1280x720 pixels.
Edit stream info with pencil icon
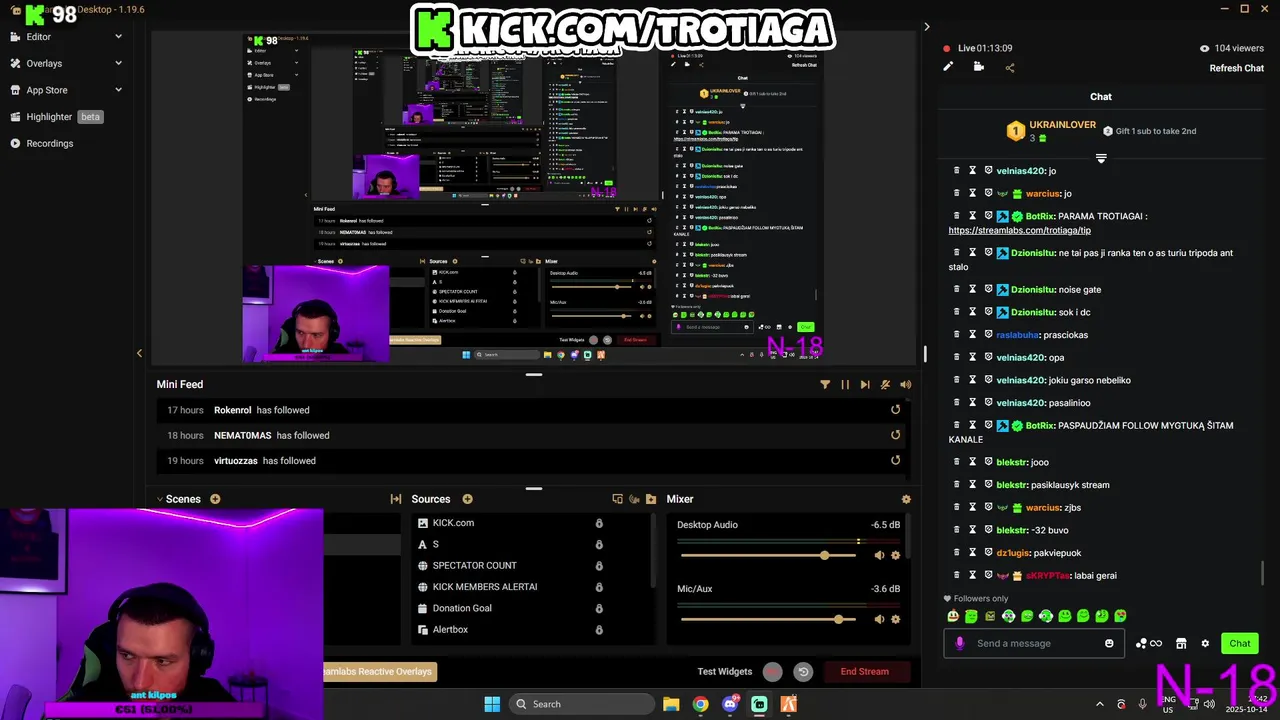[948, 67]
